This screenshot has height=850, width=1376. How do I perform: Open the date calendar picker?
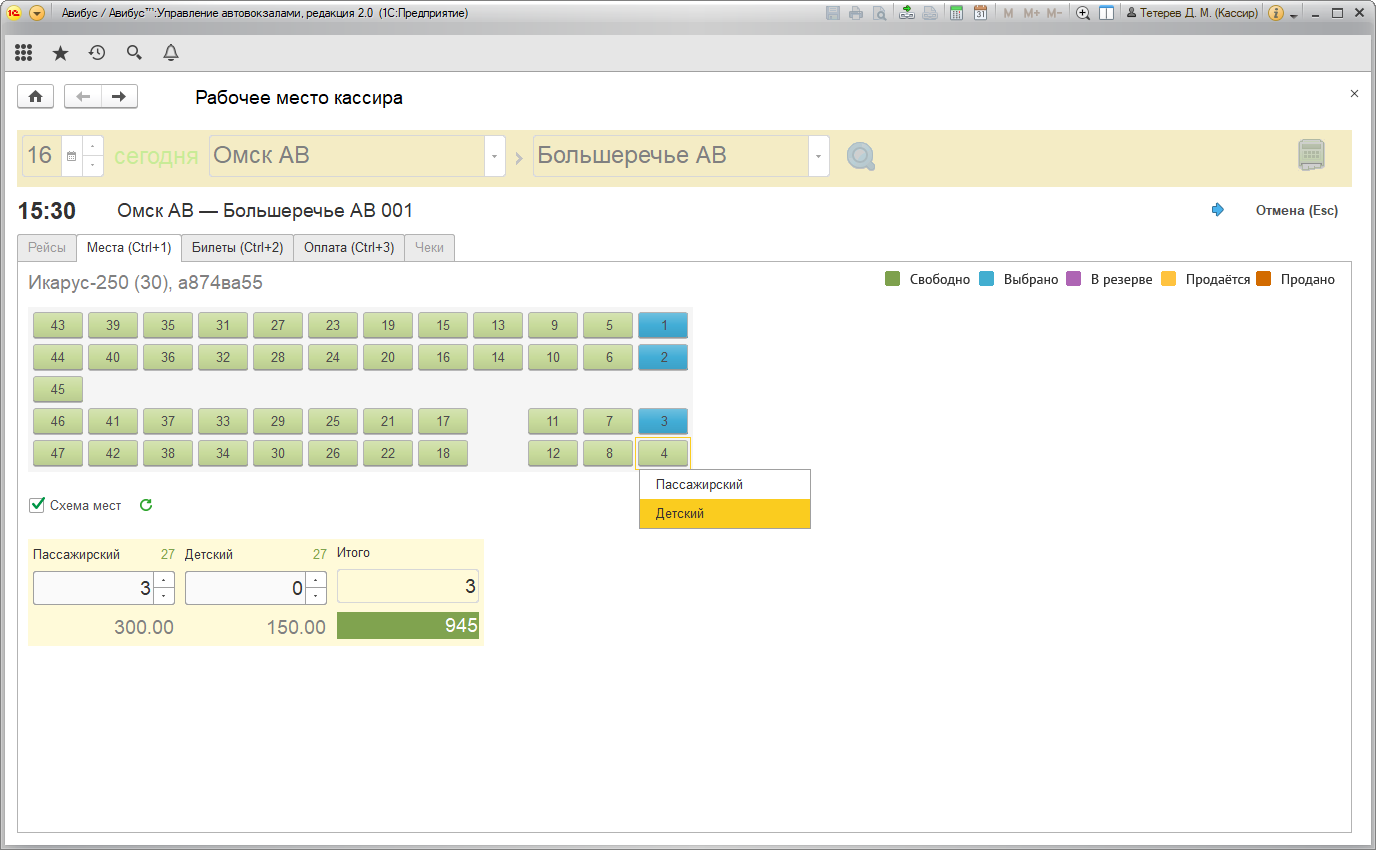pyautogui.click(x=71, y=157)
